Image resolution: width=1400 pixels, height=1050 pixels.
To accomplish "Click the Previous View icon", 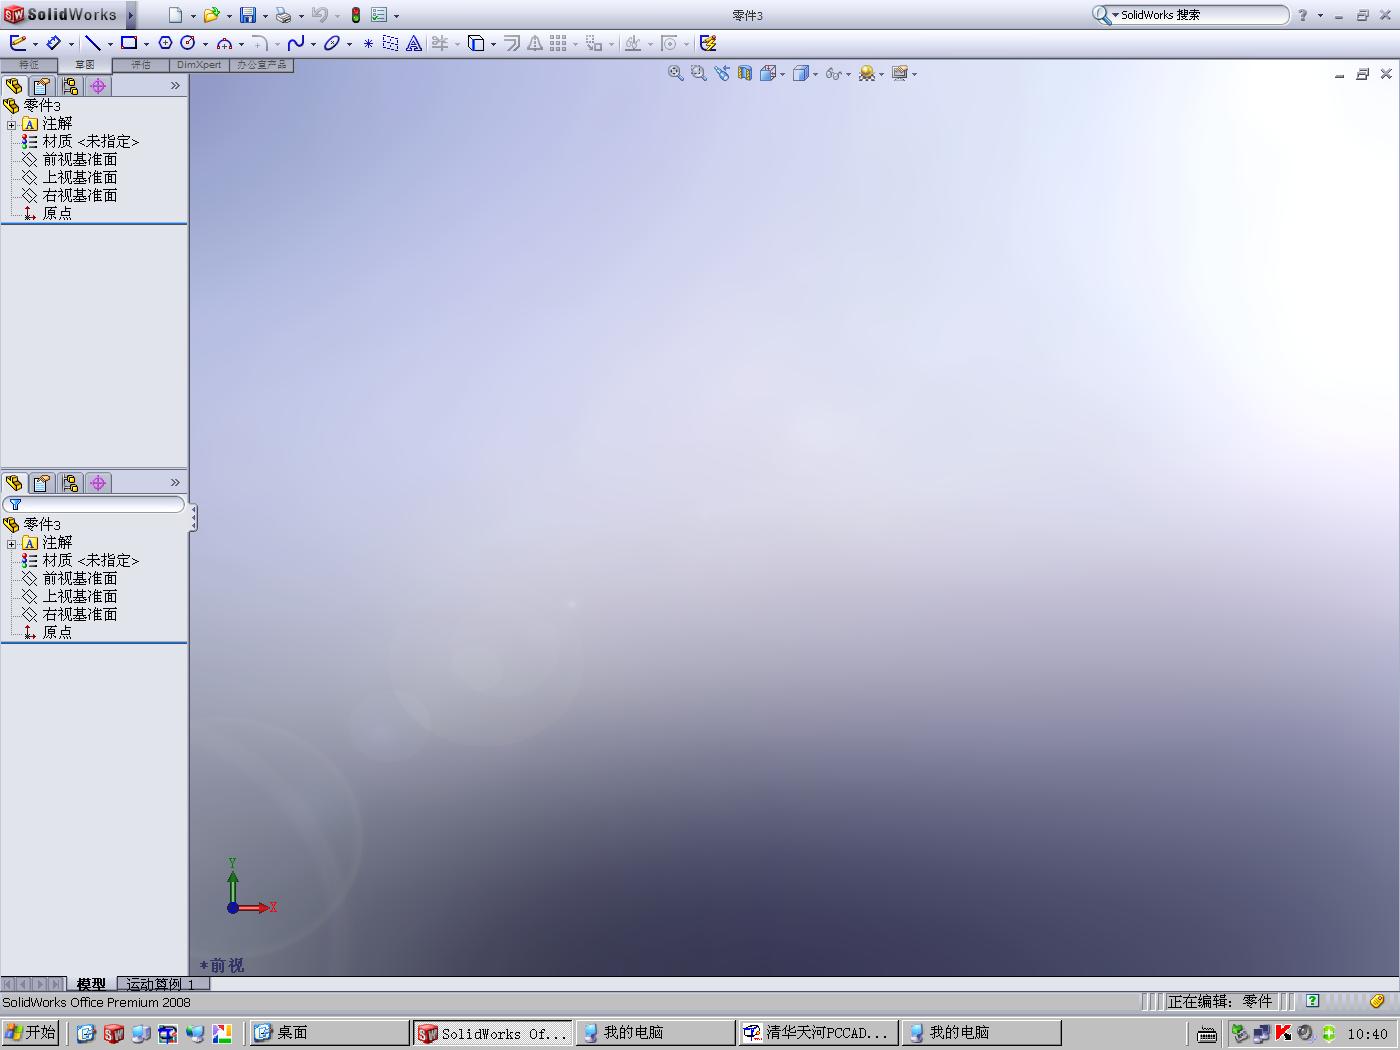I will point(721,73).
